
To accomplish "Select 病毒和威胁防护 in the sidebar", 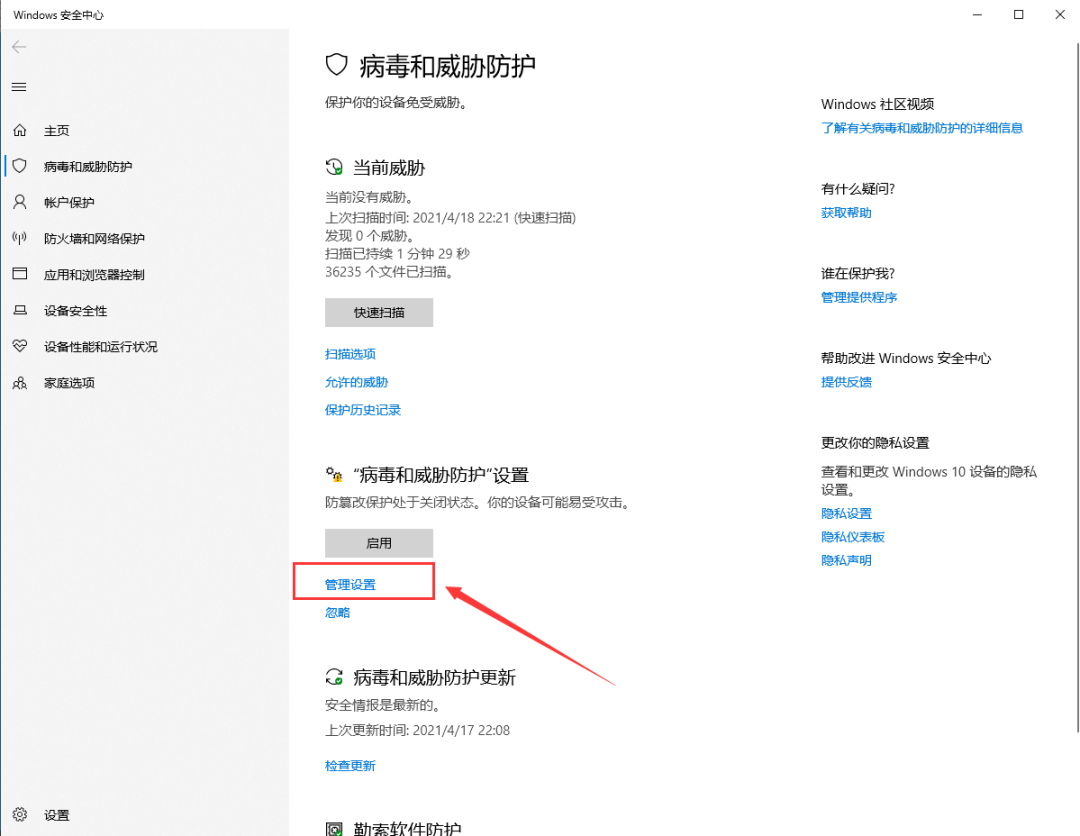I will 87,166.
